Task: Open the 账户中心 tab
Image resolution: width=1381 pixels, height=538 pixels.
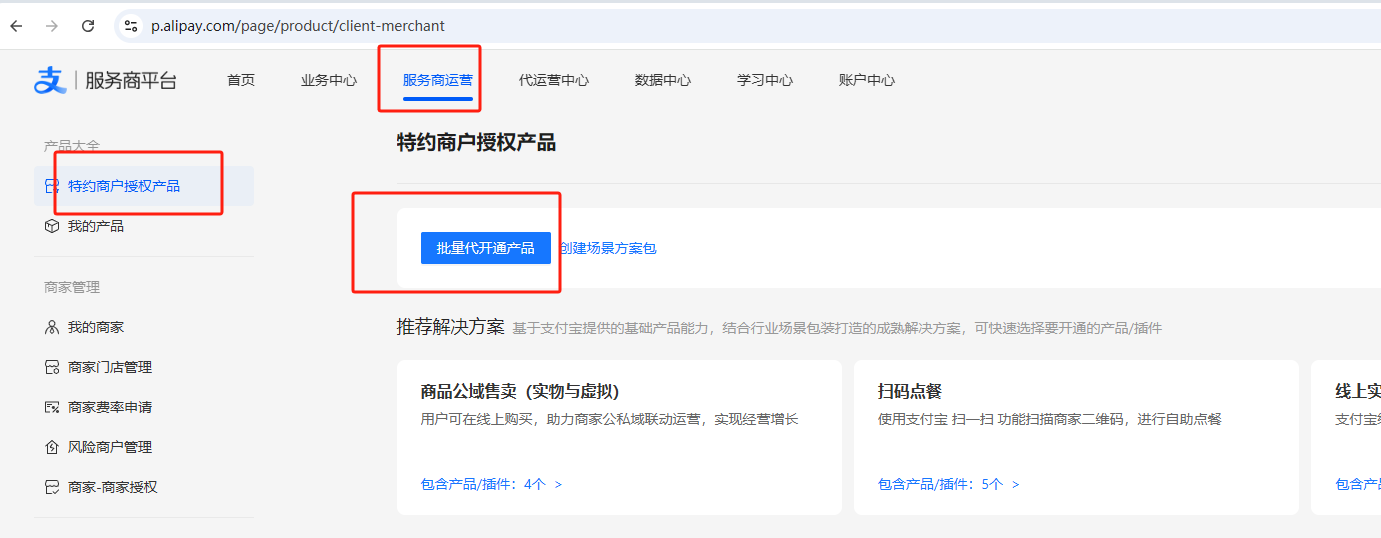Action: (867, 80)
